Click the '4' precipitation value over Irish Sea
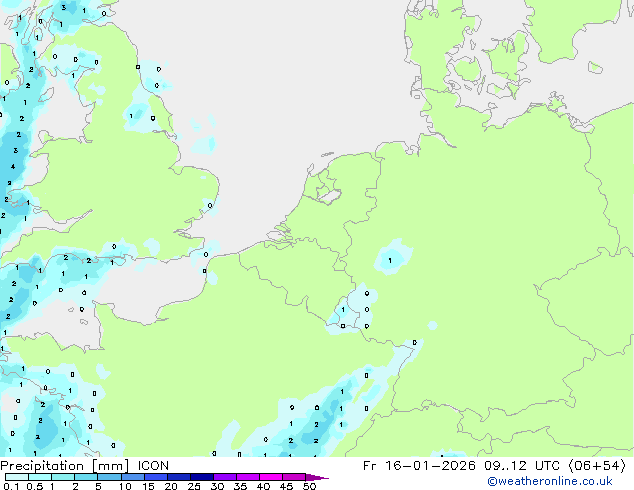 coord(13,167)
